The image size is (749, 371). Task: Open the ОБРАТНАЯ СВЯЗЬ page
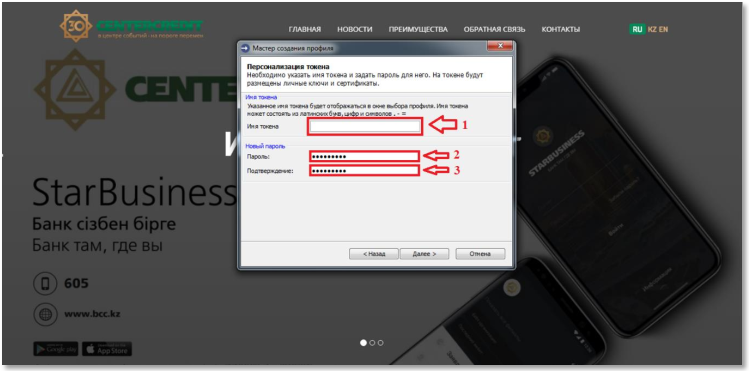point(494,30)
